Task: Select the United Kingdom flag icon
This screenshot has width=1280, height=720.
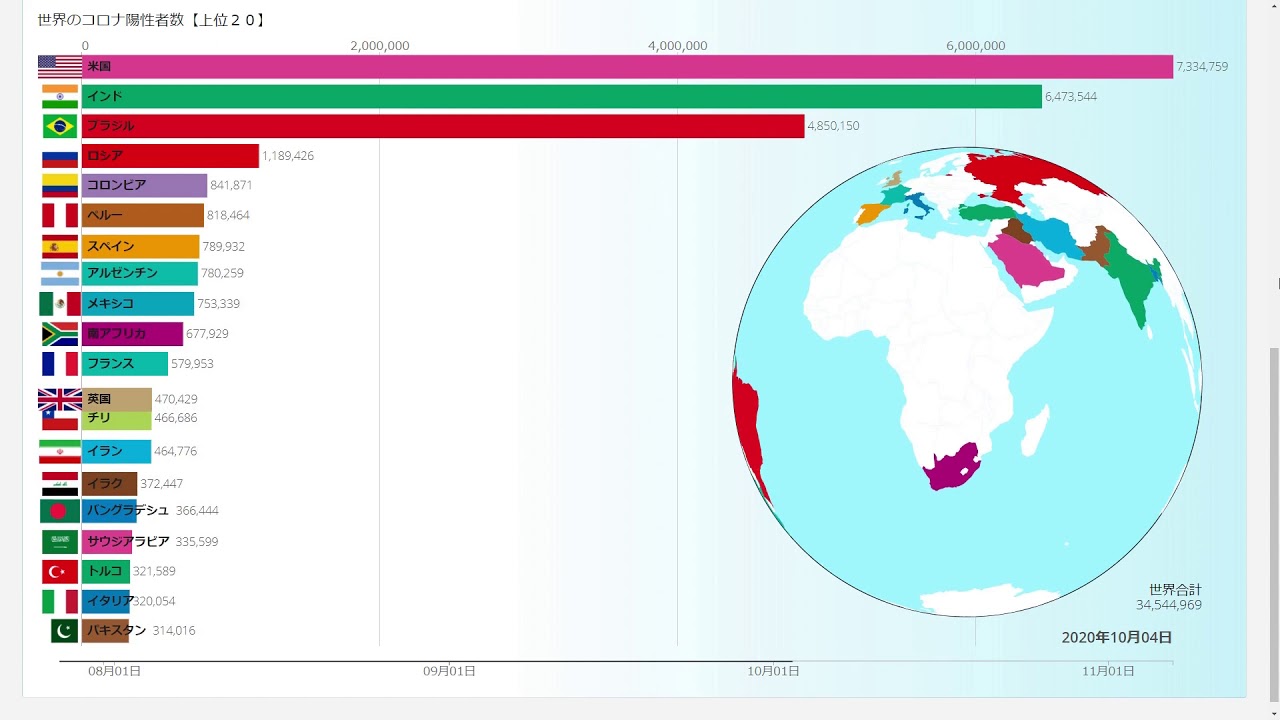Action: click(x=60, y=399)
